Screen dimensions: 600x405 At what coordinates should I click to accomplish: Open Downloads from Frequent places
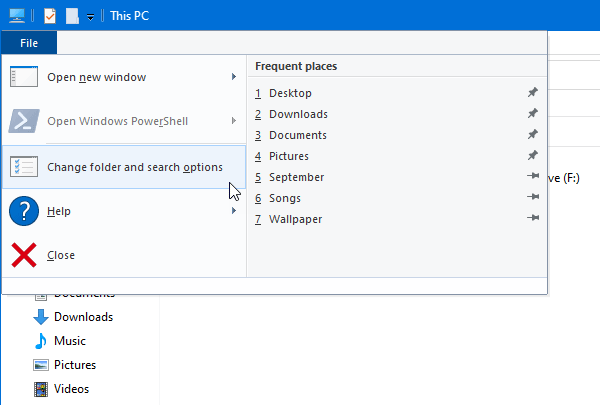(x=397, y=114)
